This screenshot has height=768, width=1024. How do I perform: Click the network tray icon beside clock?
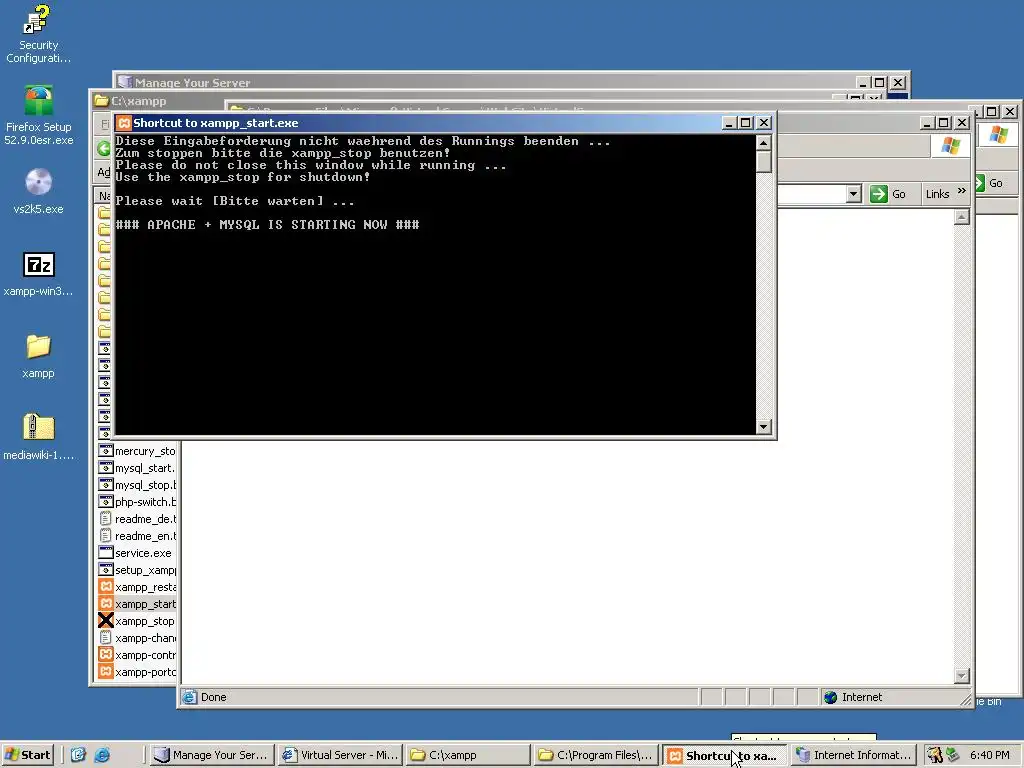tap(953, 754)
